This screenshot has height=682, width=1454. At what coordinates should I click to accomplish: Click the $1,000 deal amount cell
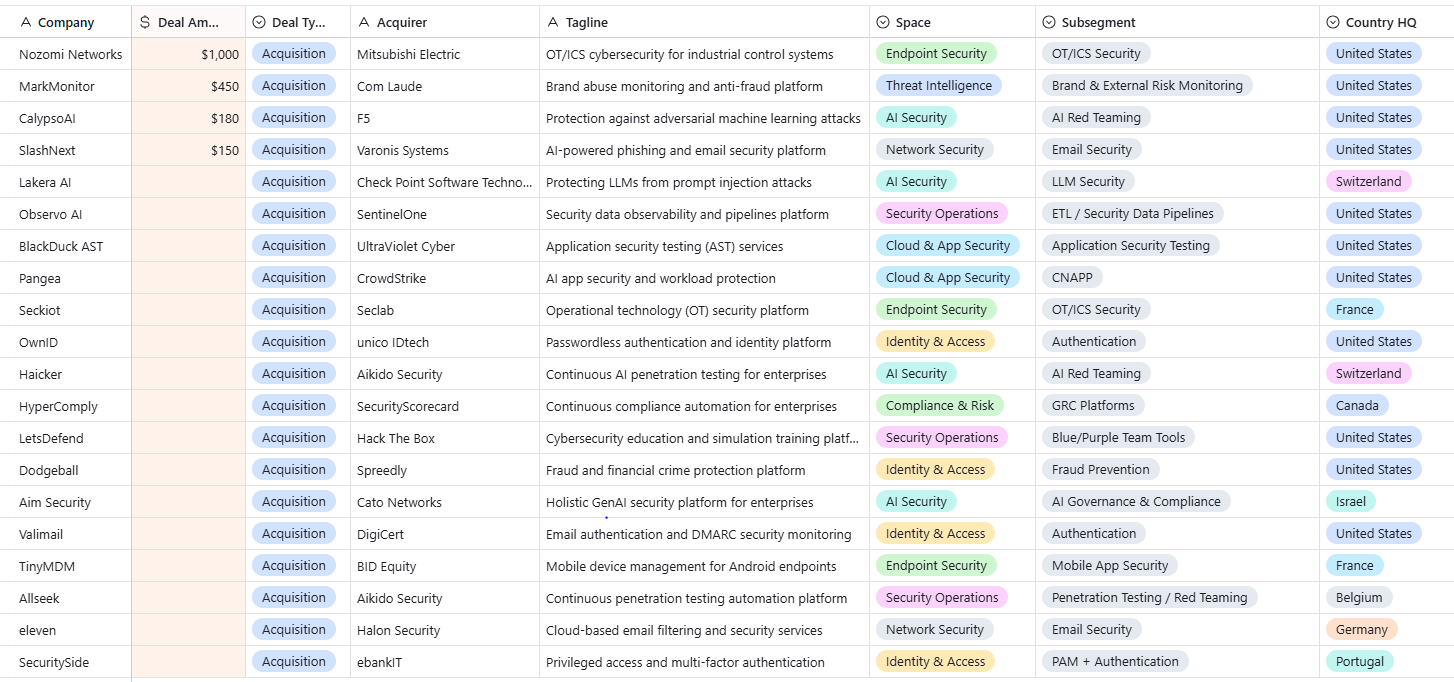point(189,54)
